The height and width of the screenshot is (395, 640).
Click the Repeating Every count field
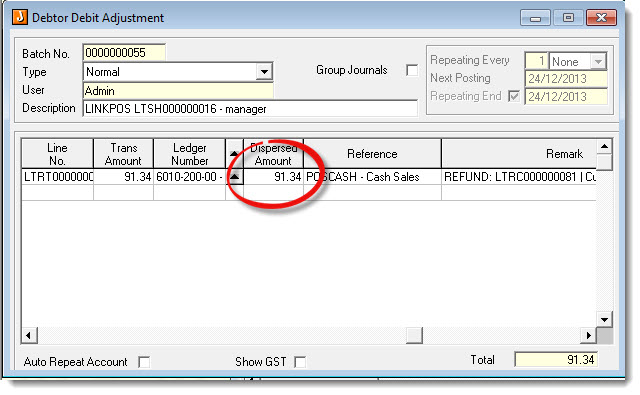536,62
